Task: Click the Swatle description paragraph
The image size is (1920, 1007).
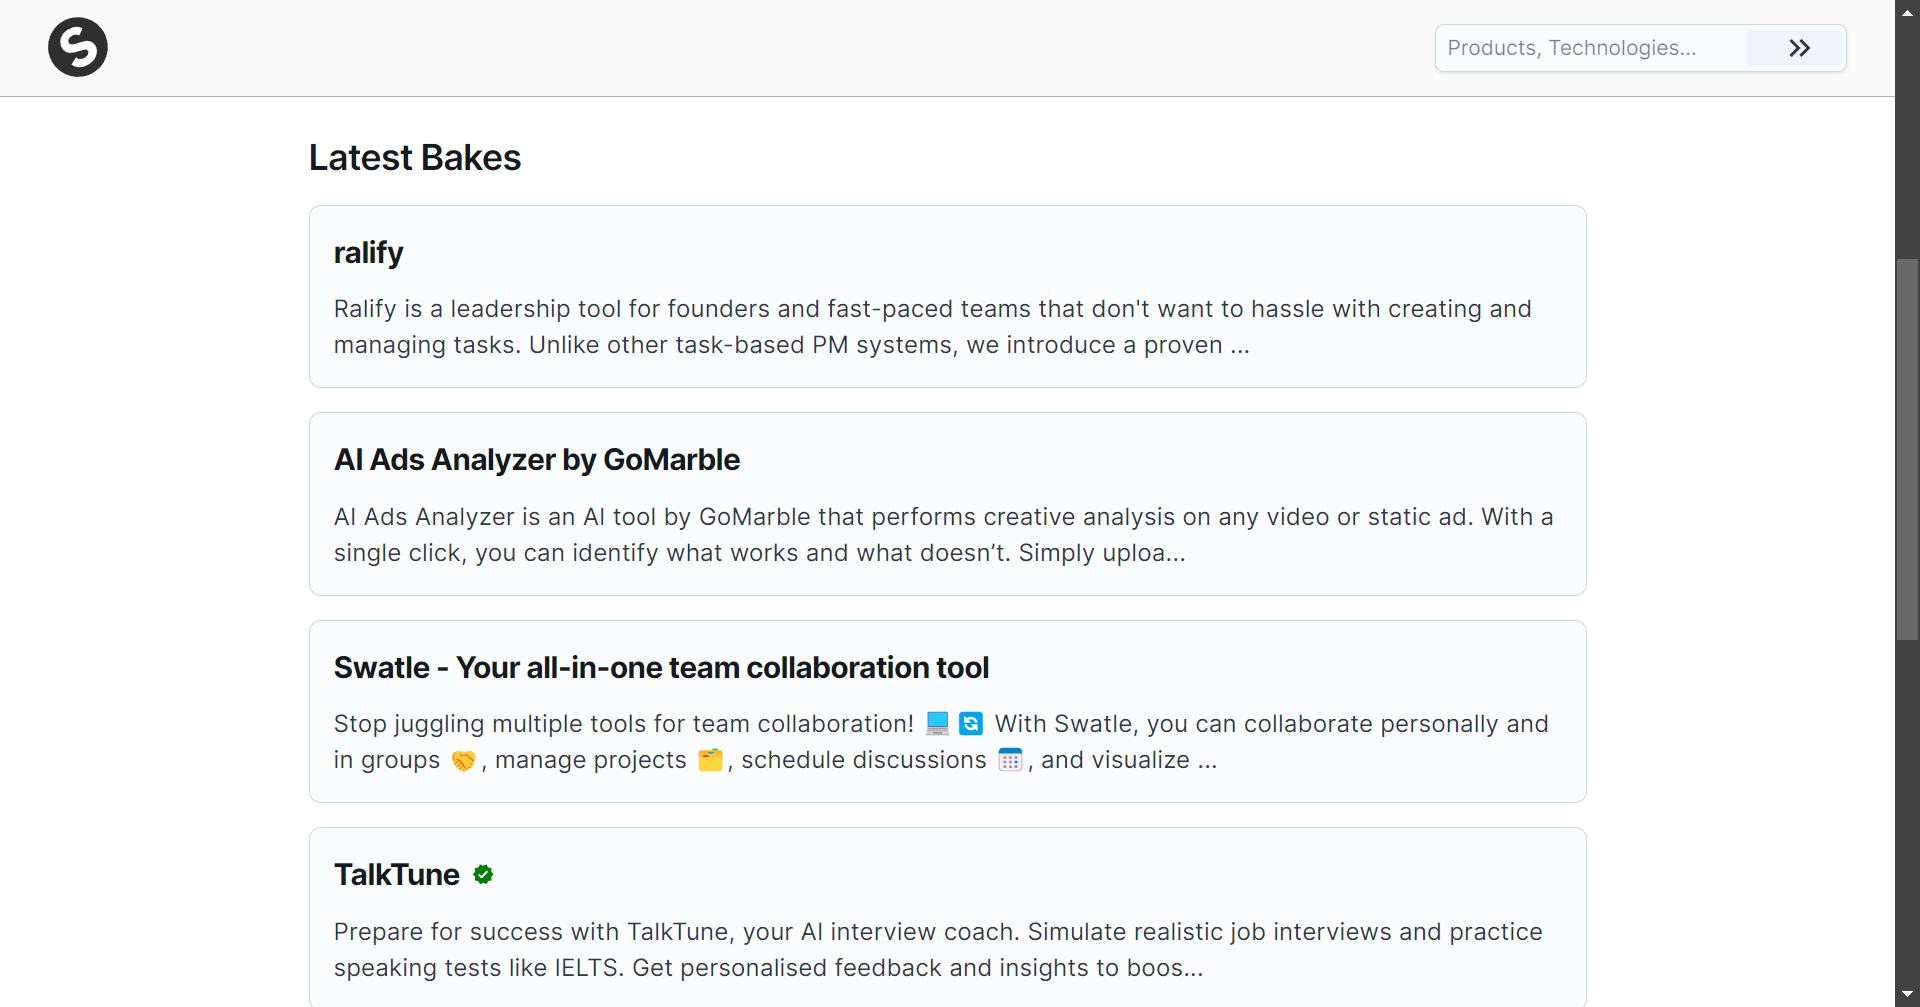Action: point(941,742)
